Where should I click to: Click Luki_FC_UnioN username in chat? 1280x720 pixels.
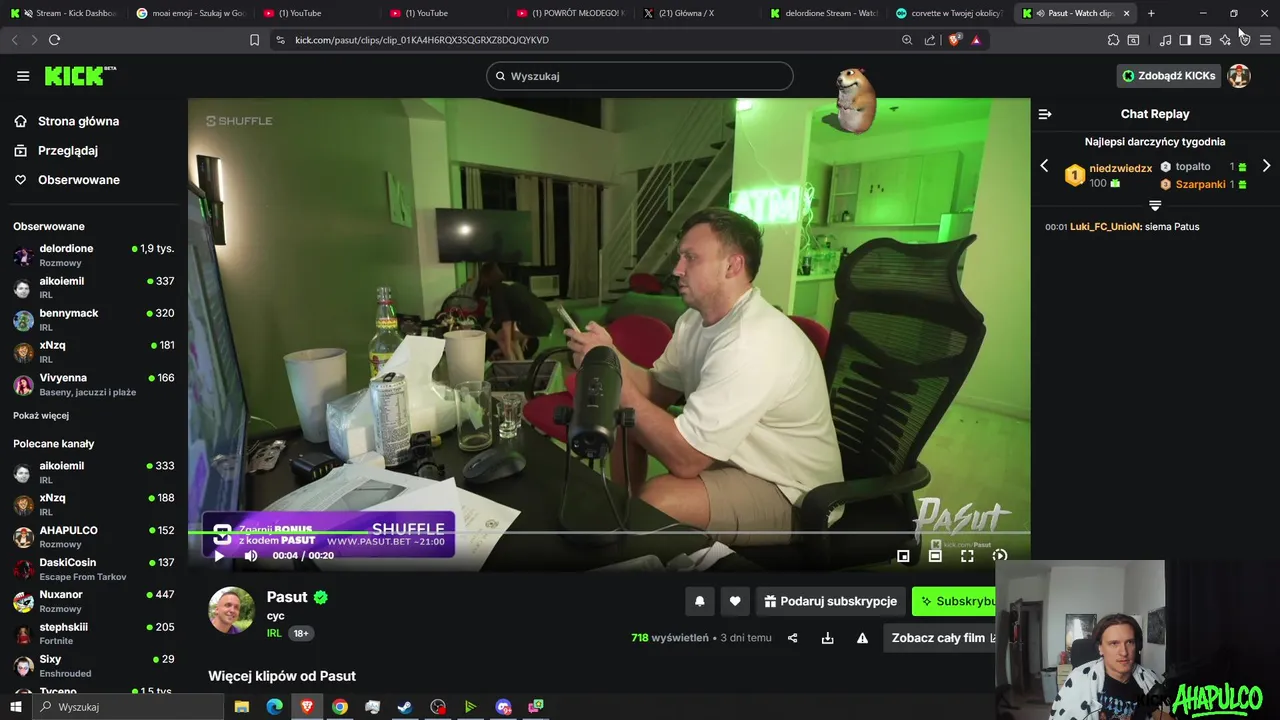click(1105, 227)
